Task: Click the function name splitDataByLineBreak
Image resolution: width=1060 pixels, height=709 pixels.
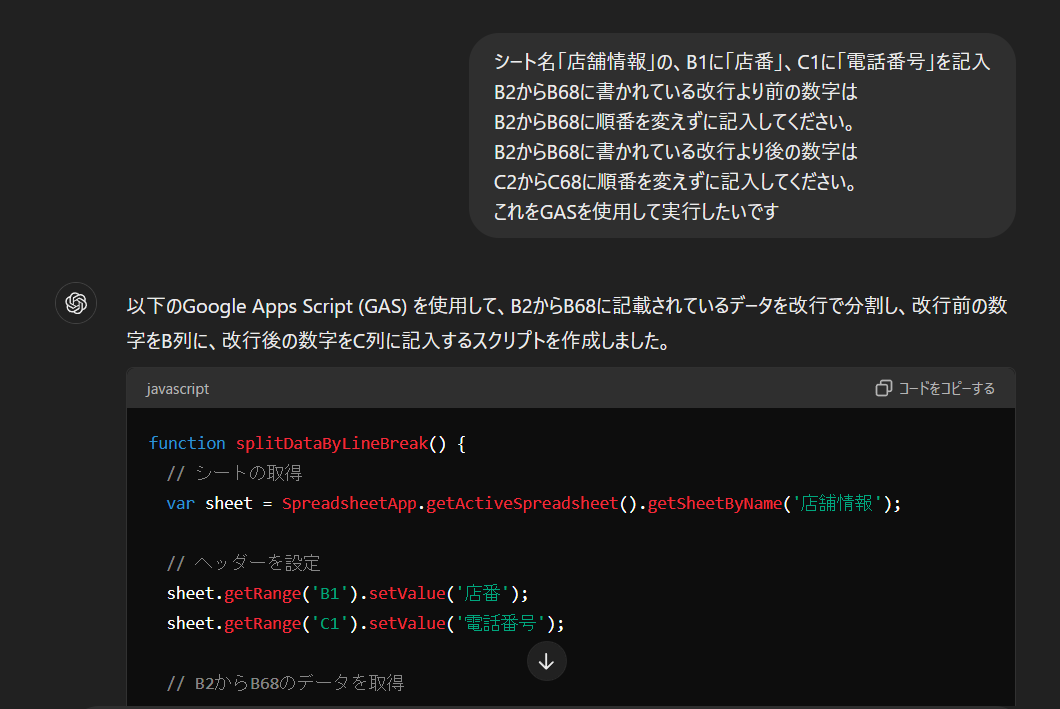Action: [x=332, y=443]
